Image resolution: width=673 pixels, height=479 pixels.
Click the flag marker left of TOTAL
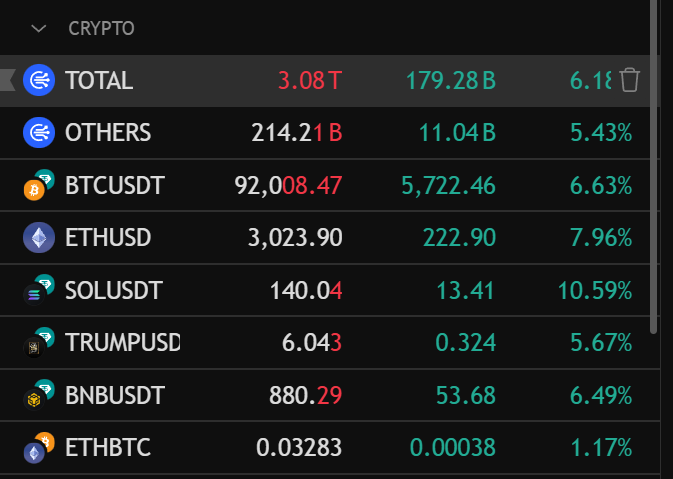(8, 80)
